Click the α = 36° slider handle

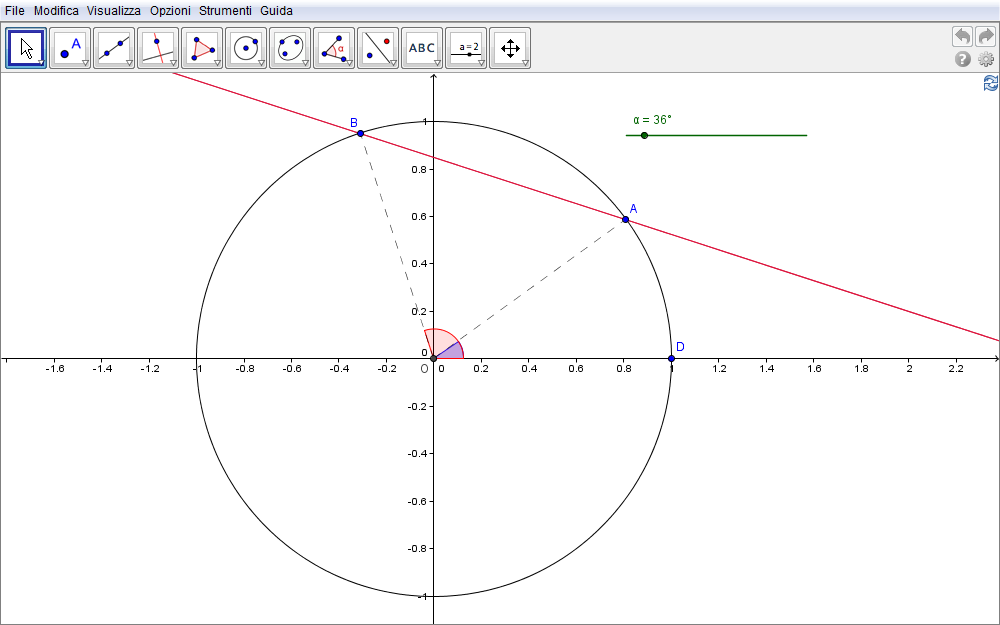click(644, 135)
